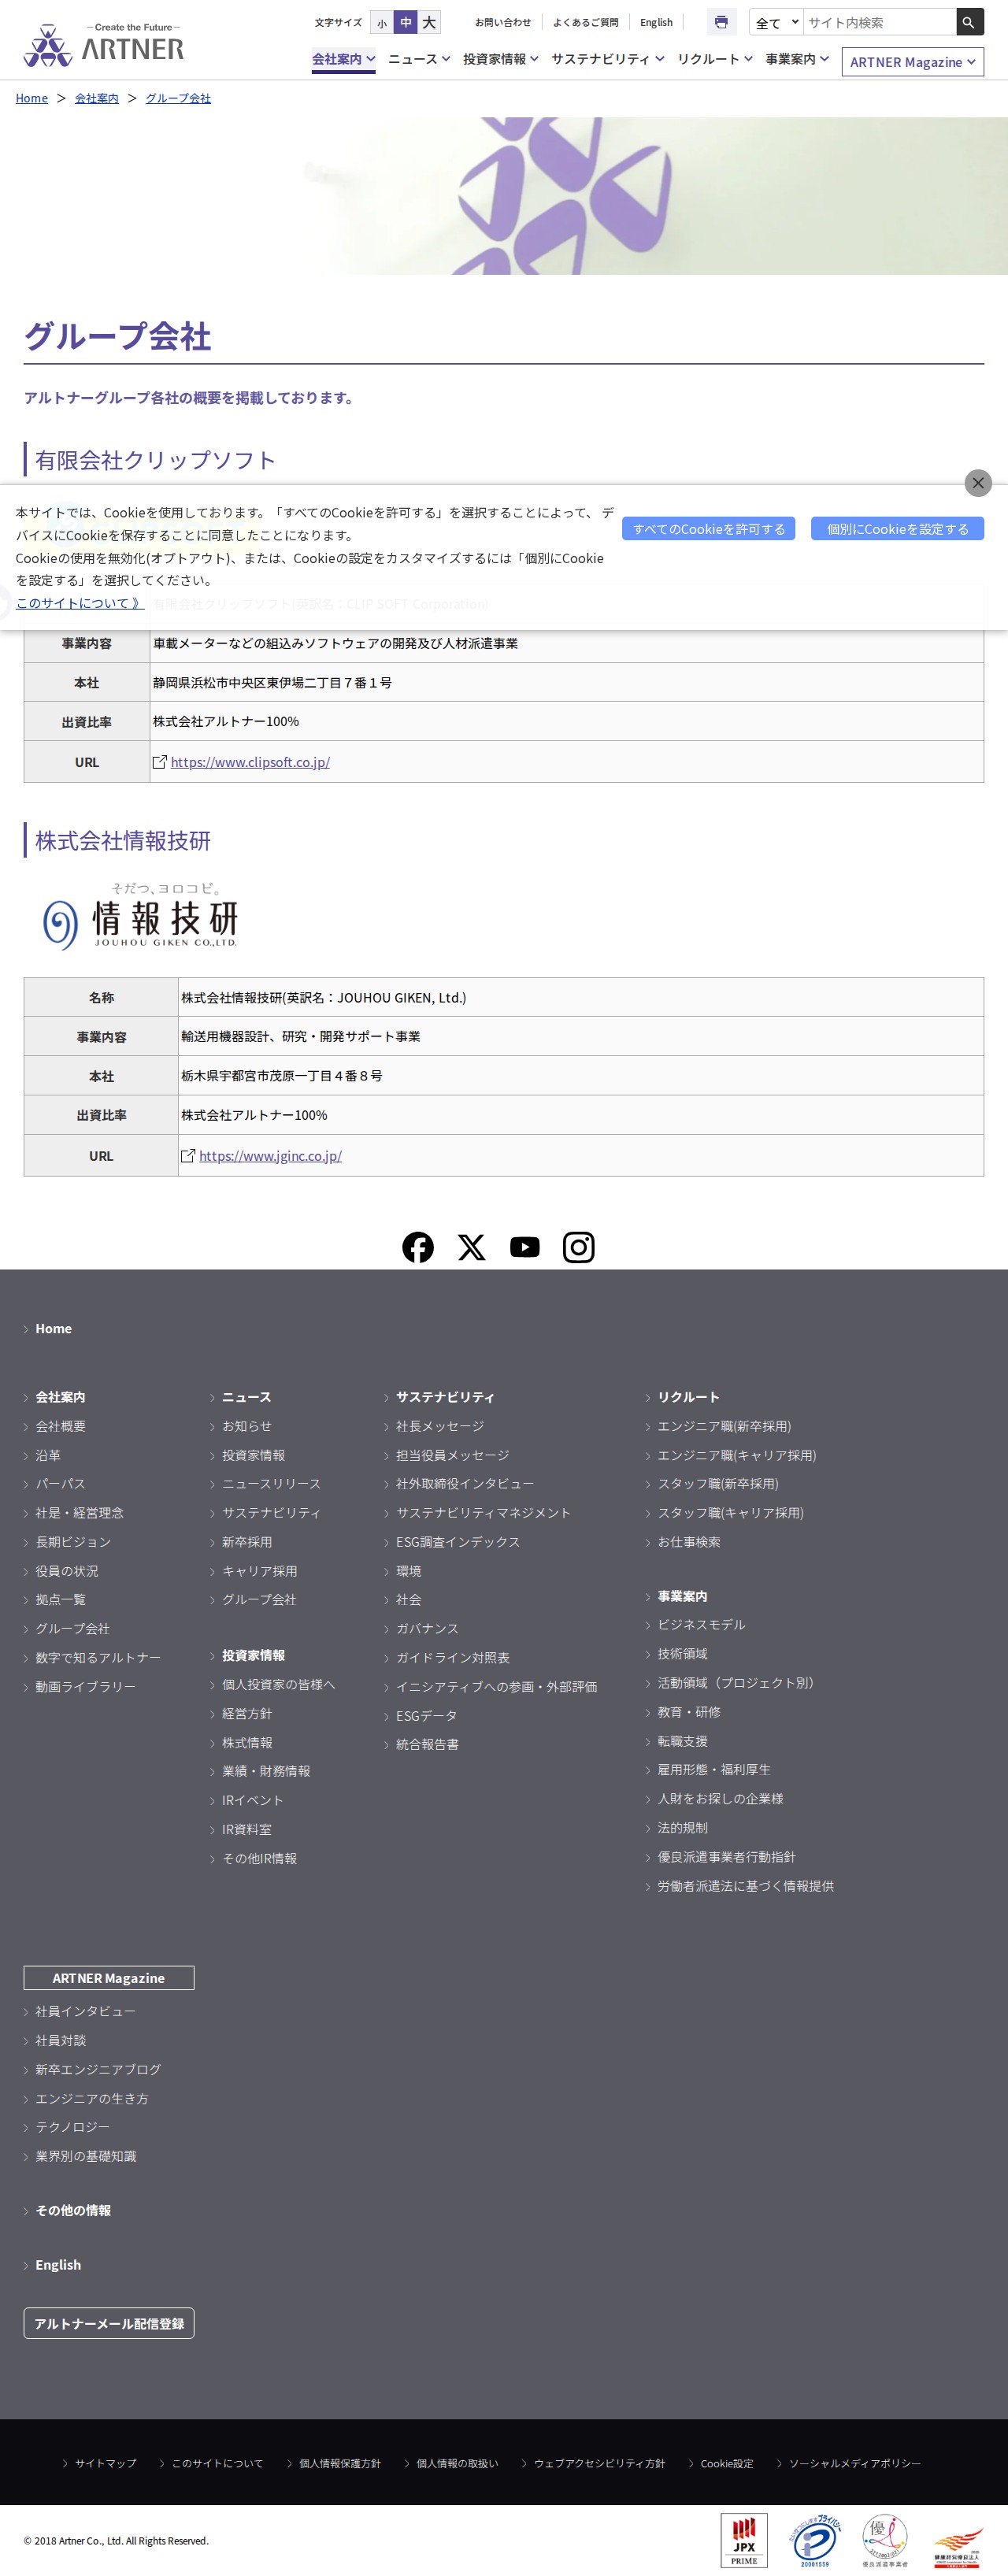Screen dimensions: 1008x2576
Task: Open footer 沿革 link
Action: (48, 1455)
